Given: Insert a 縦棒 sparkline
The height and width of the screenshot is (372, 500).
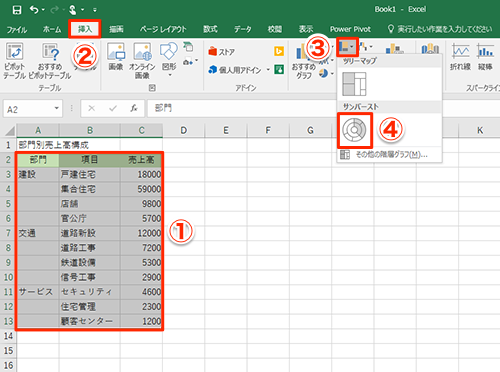Looking at the screenshot, I should point(485,57).
